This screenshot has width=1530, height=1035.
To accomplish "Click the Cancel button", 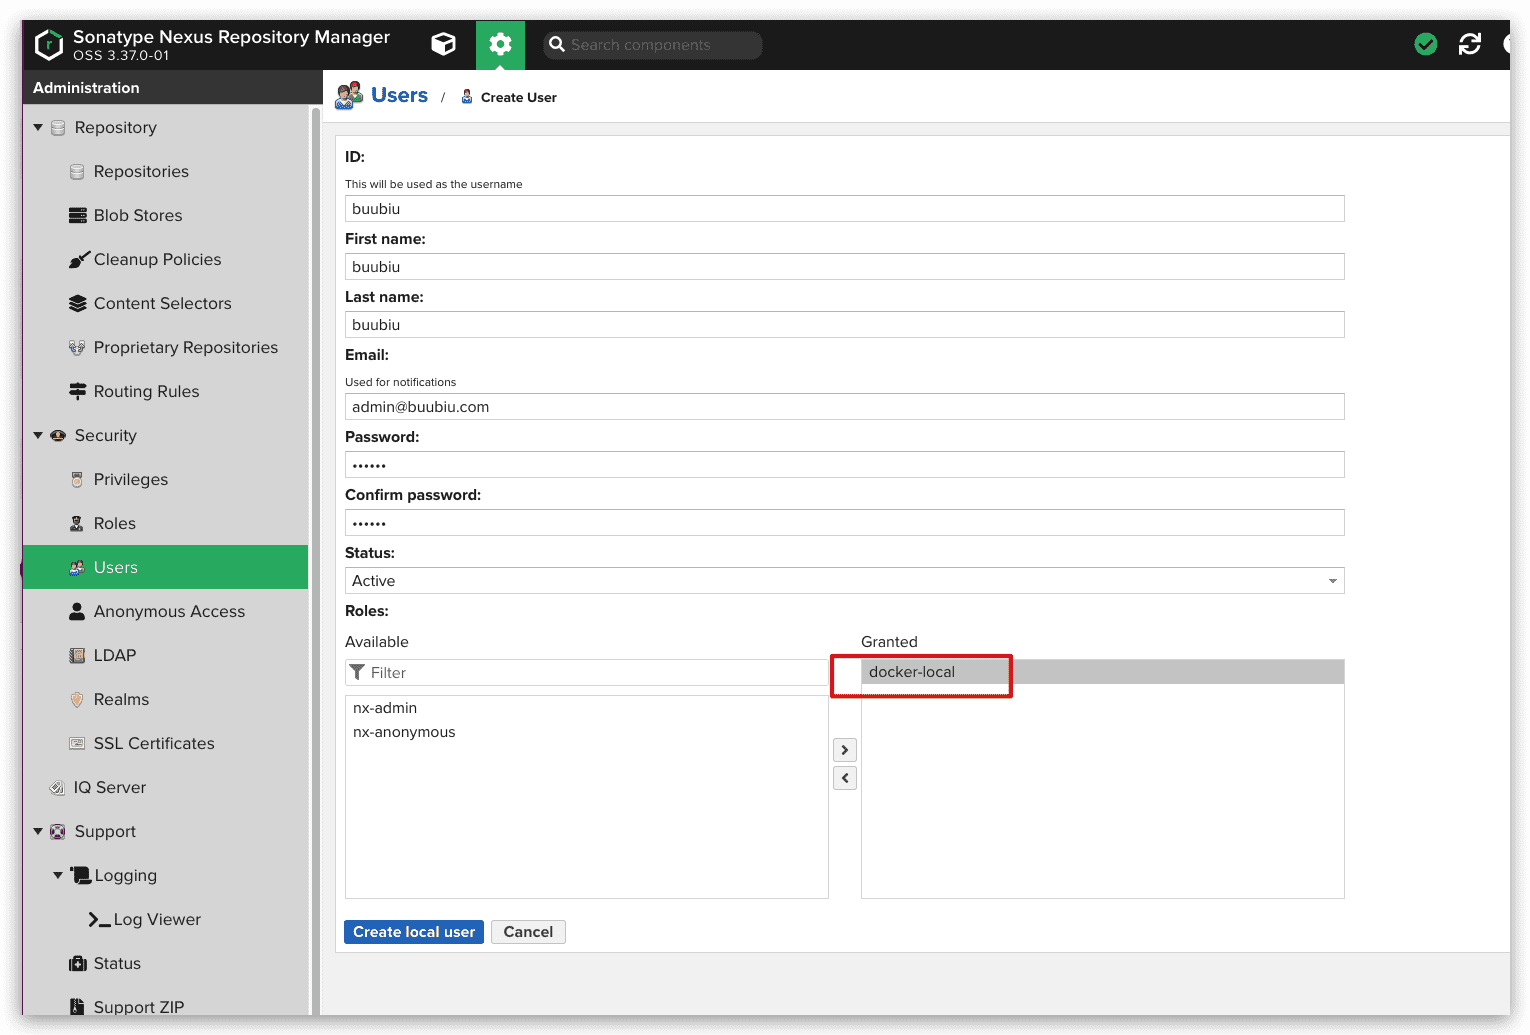I will (528, 932).
